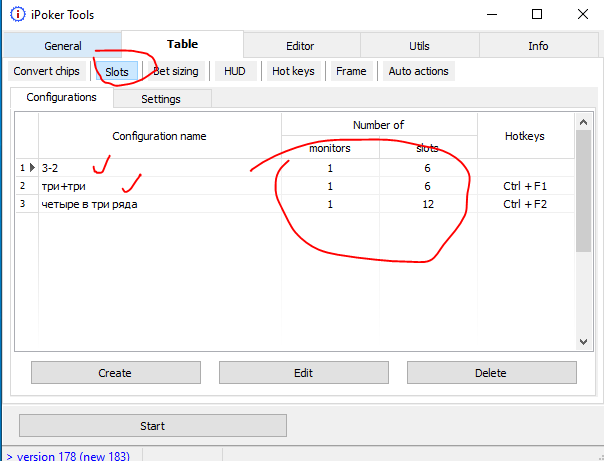Screen dimensions: 604x461
Task: Click the Start button
Action: 153,426
